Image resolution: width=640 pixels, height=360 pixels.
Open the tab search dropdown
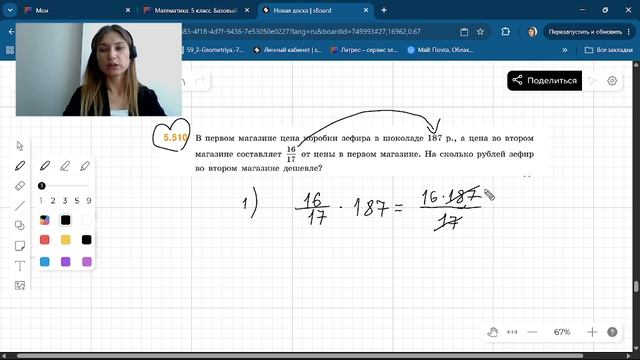click(x=10, y=10)
